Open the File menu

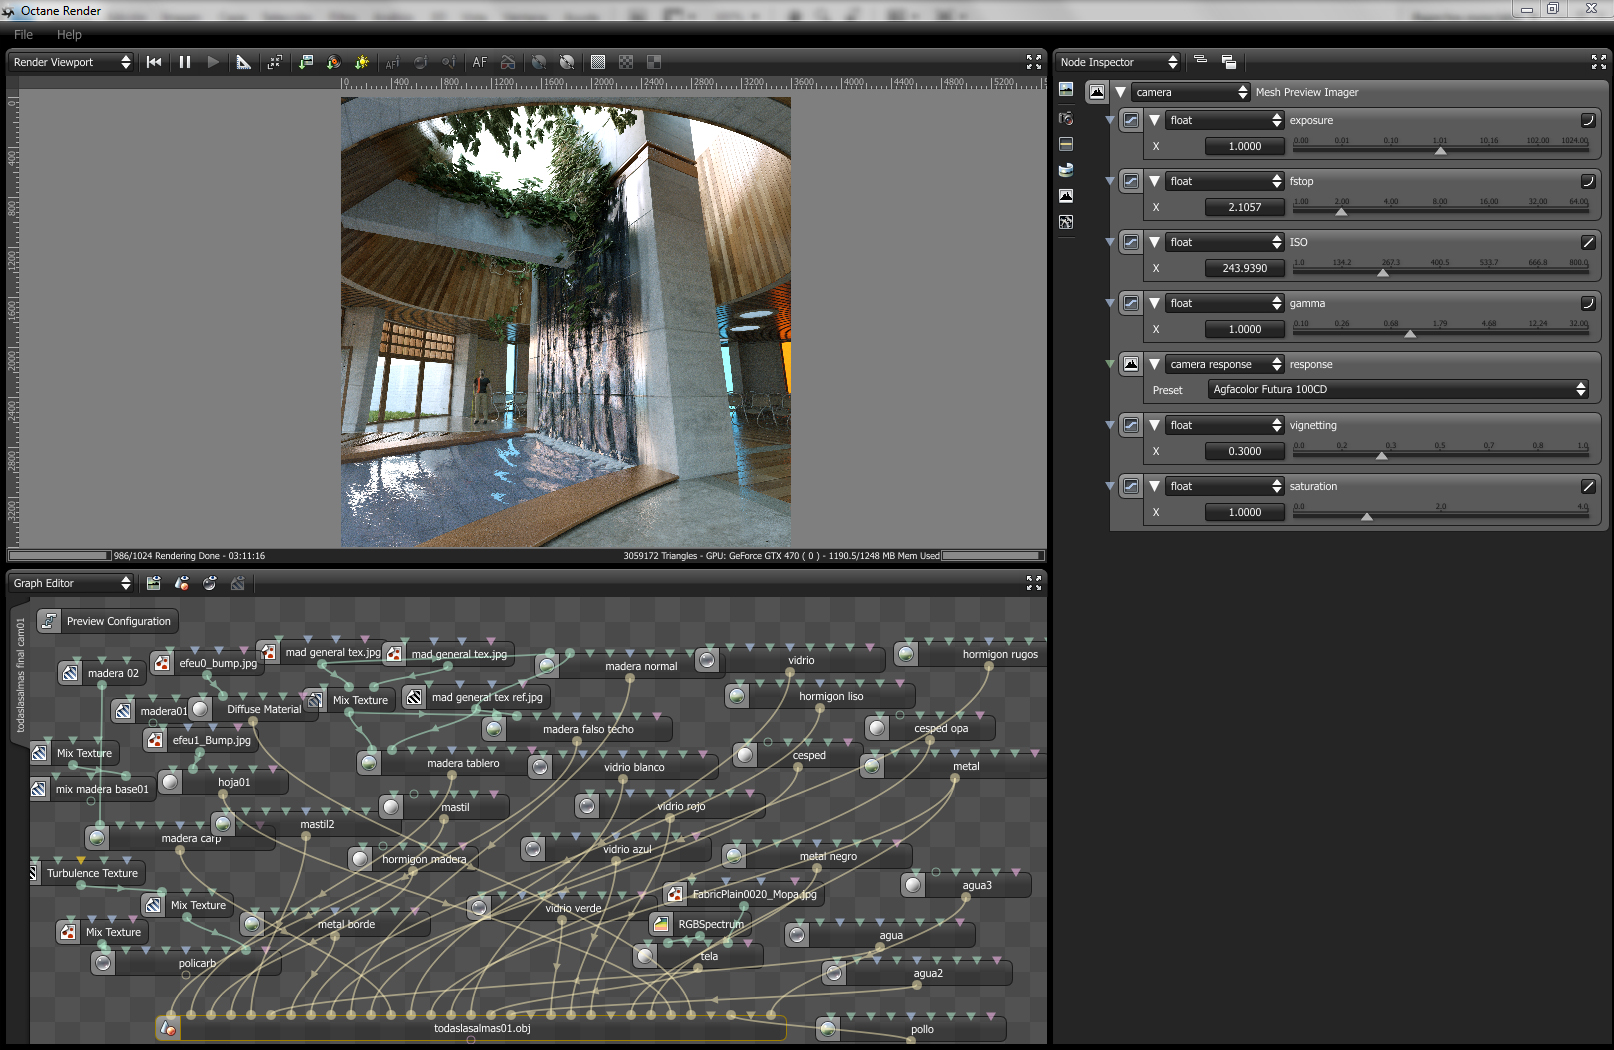click(x=23, y=34)
